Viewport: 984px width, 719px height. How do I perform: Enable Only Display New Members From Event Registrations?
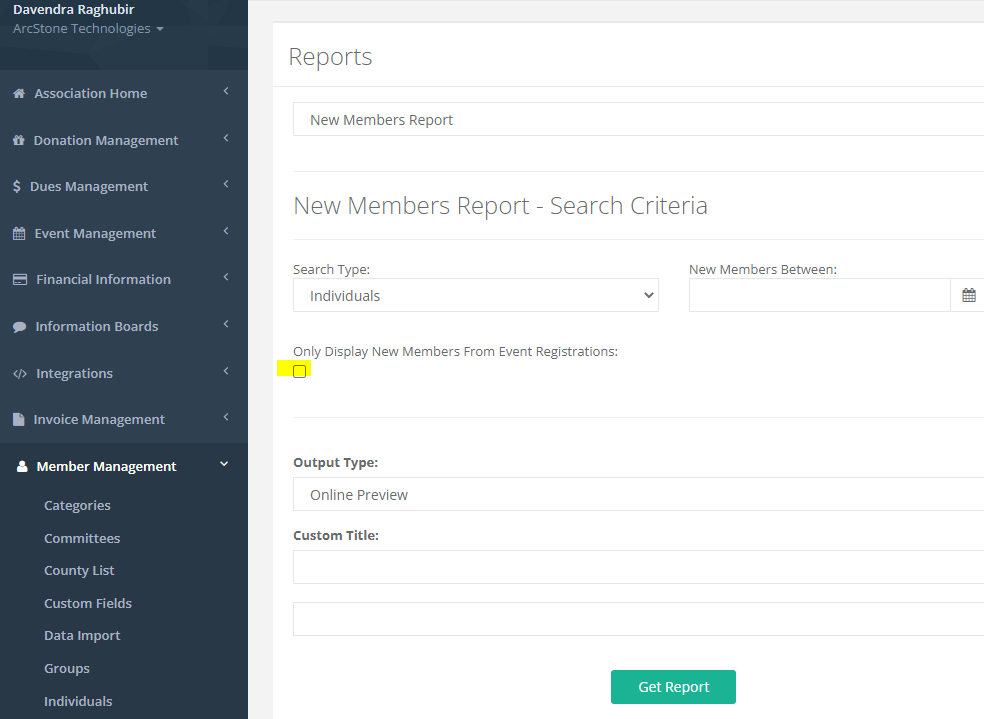(x=299, y=371)
